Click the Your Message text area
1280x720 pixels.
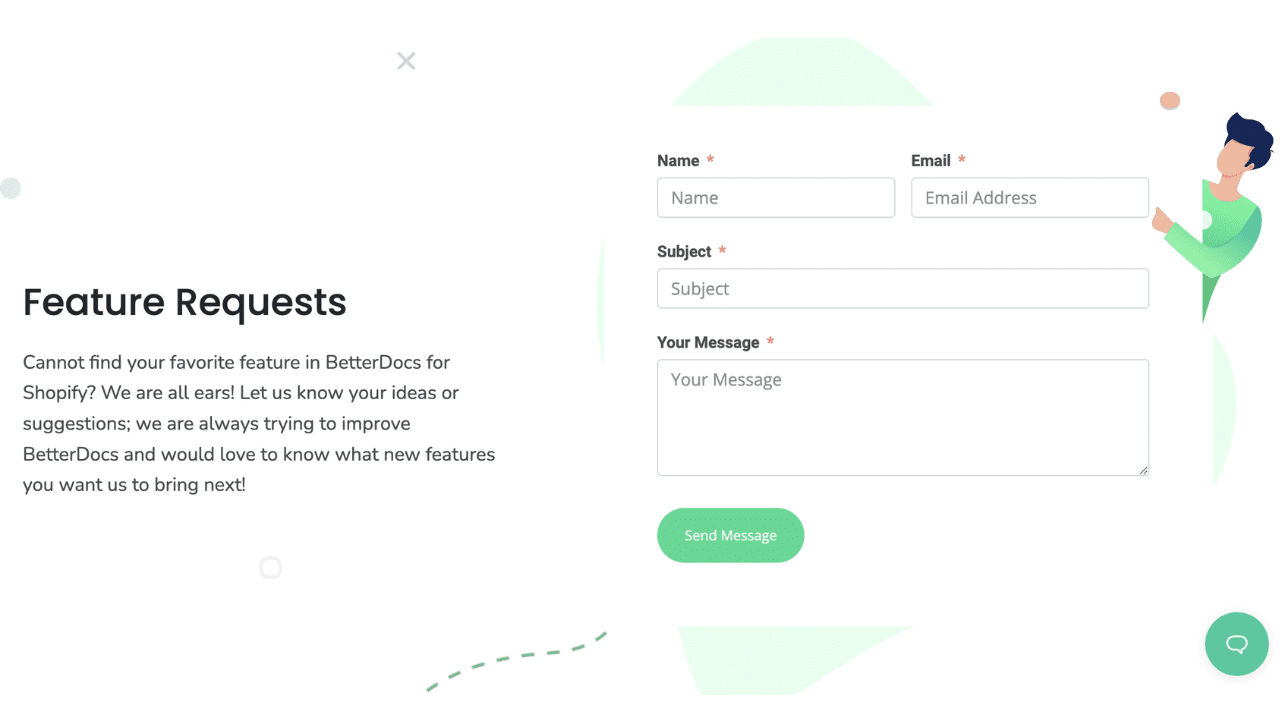point(903,417)
